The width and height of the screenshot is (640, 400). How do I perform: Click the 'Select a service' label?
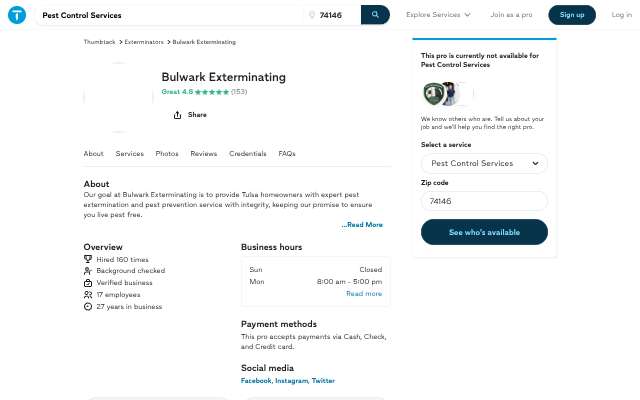446,144
